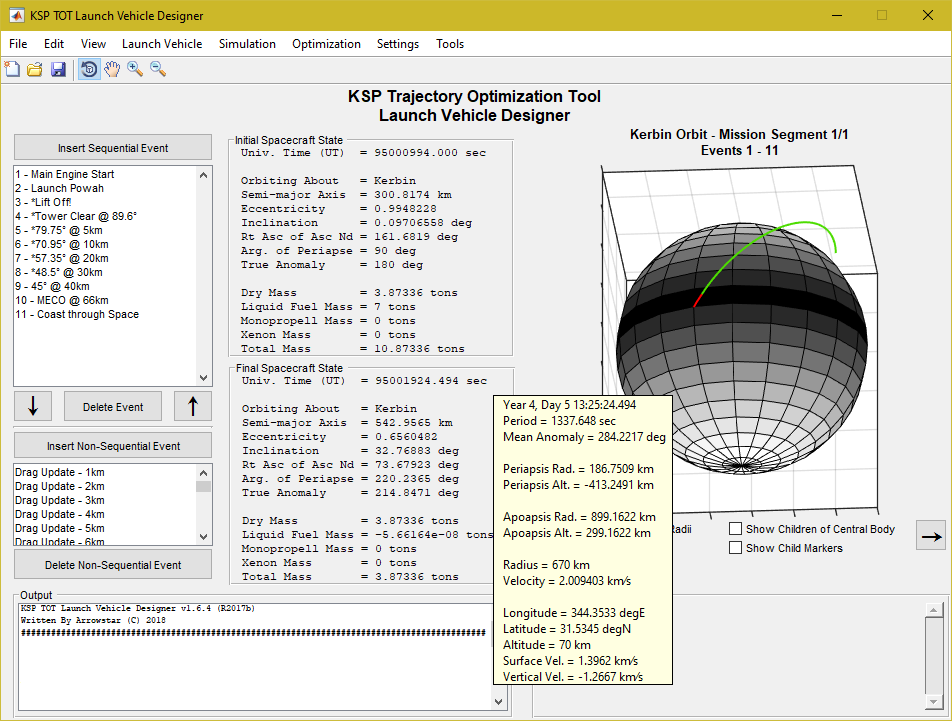Viewport: 952px width, 721px height.
Task: Move selected event down with arrow button
Action: pyautogui.click(x=33, y=406)
